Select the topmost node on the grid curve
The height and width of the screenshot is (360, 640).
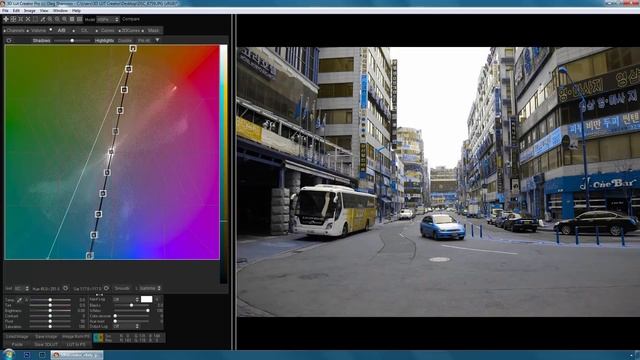[x=133, y=48]
